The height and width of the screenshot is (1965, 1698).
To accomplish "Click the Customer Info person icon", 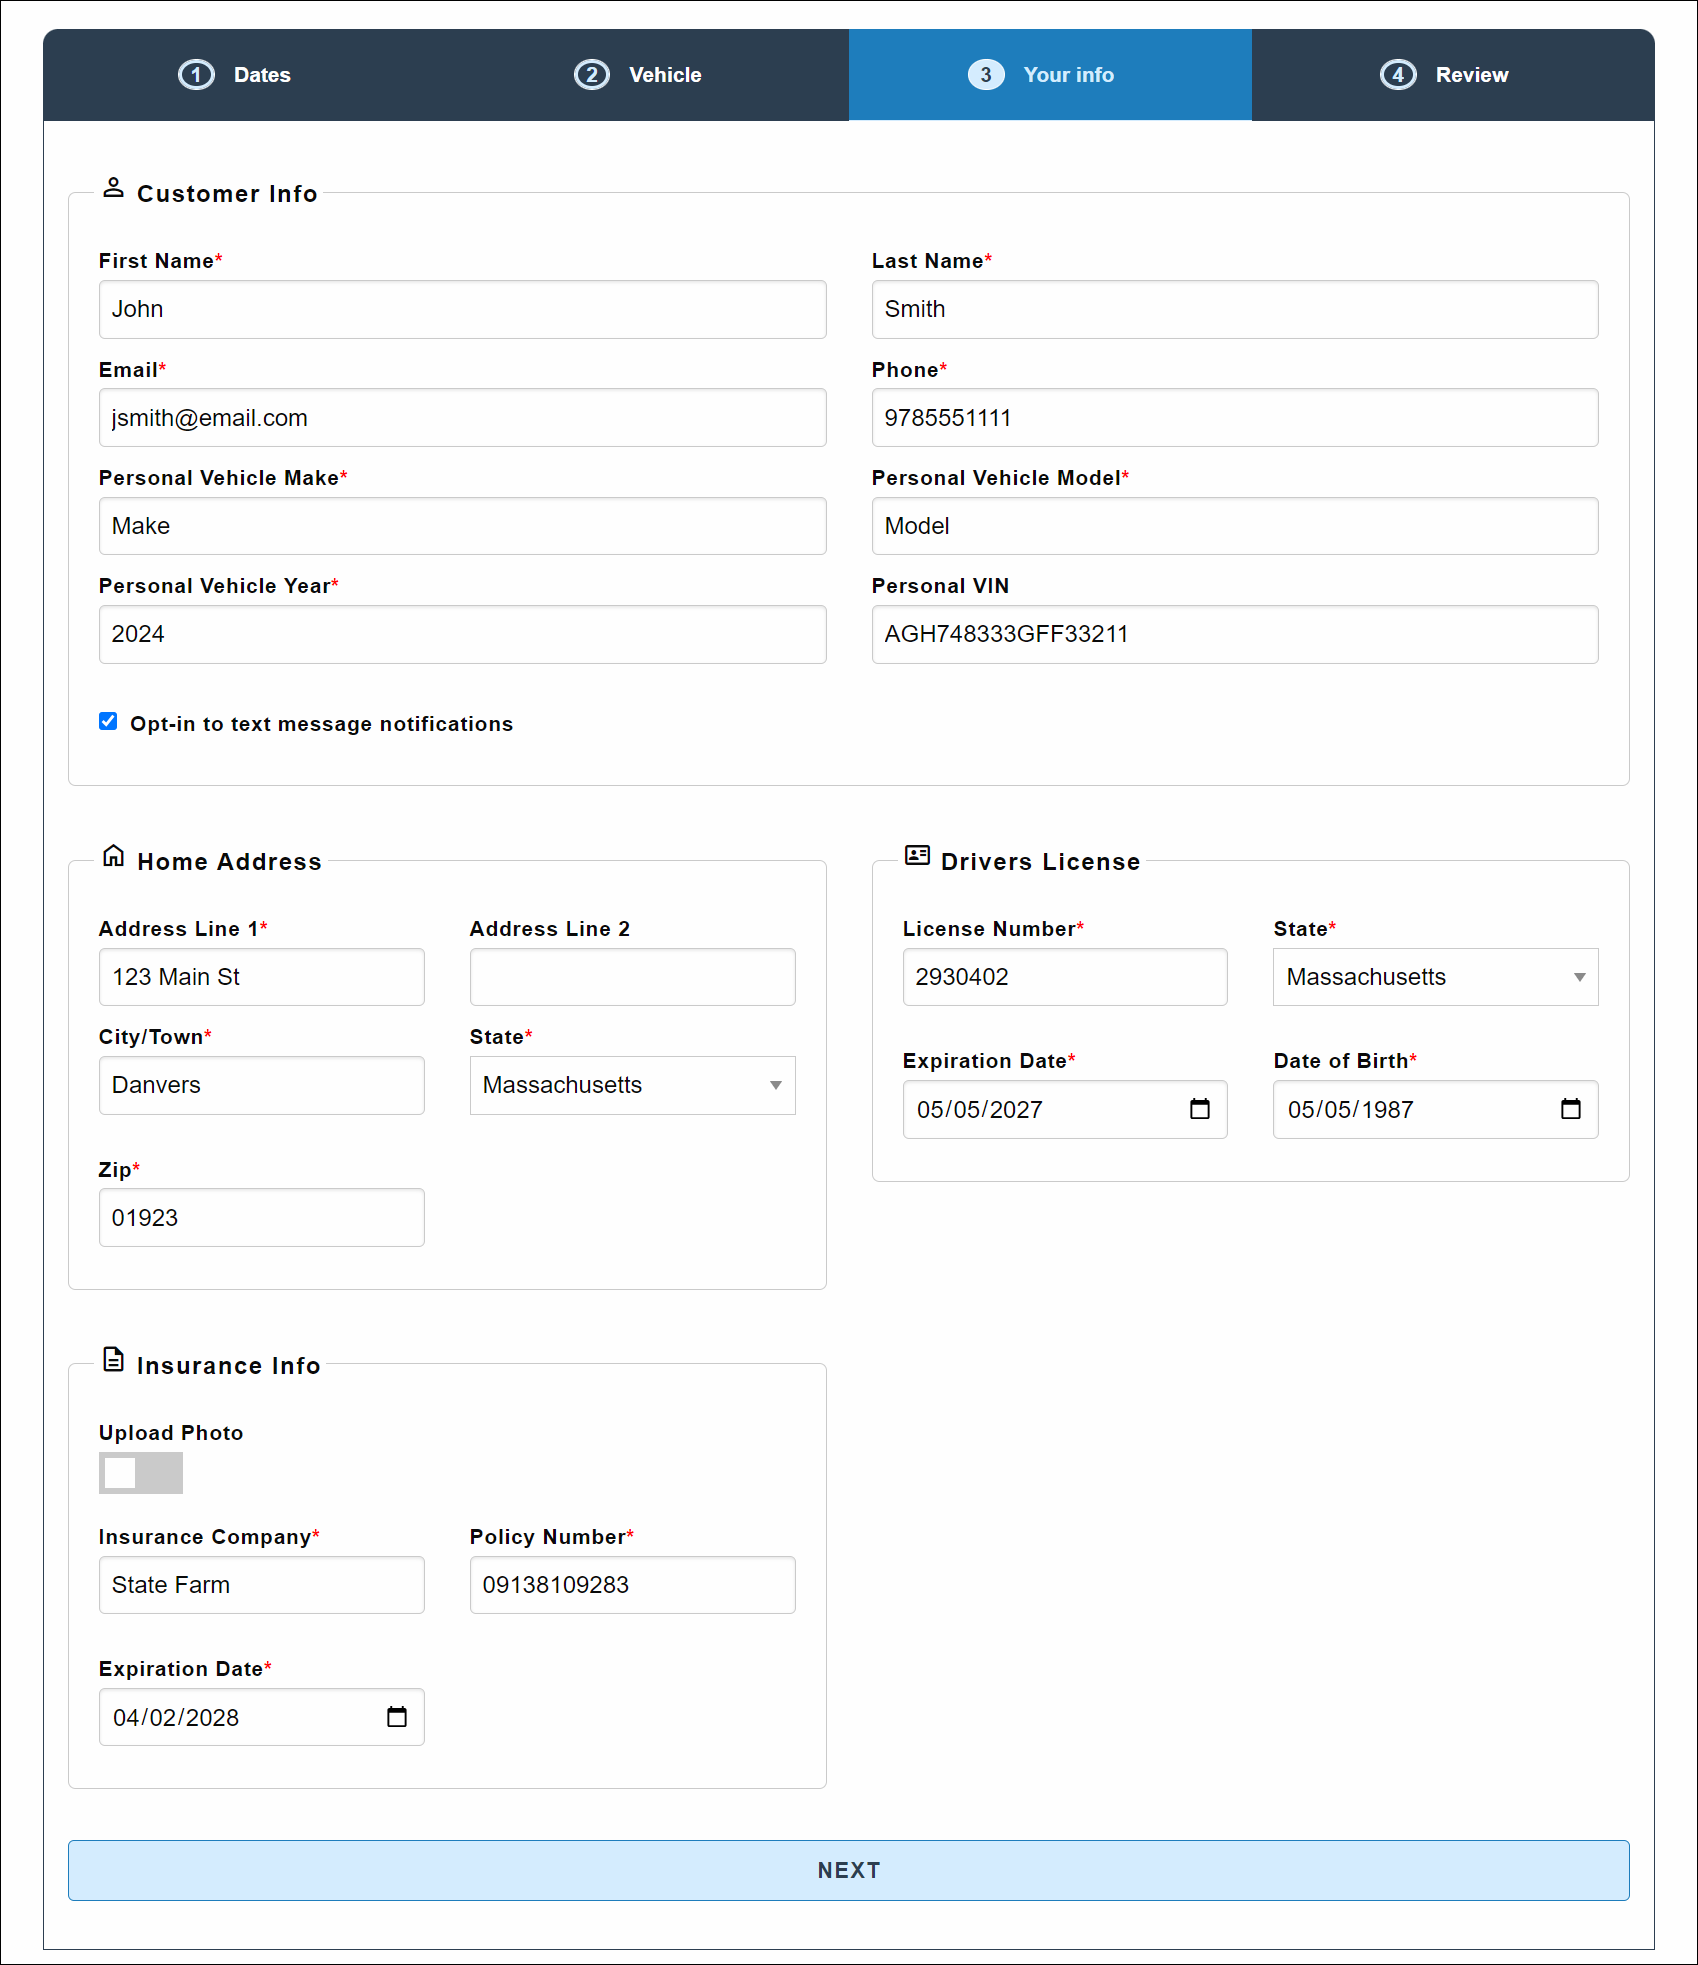I will coord(114,188).
